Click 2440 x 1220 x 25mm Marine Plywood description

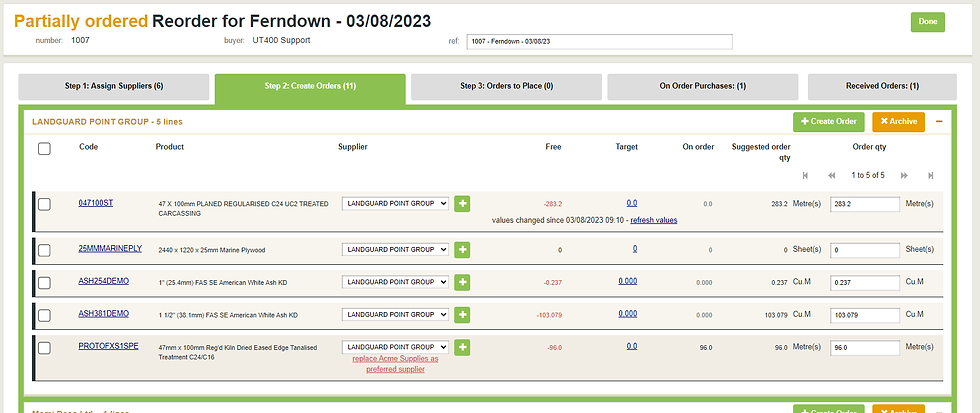[x=212, y=250]
